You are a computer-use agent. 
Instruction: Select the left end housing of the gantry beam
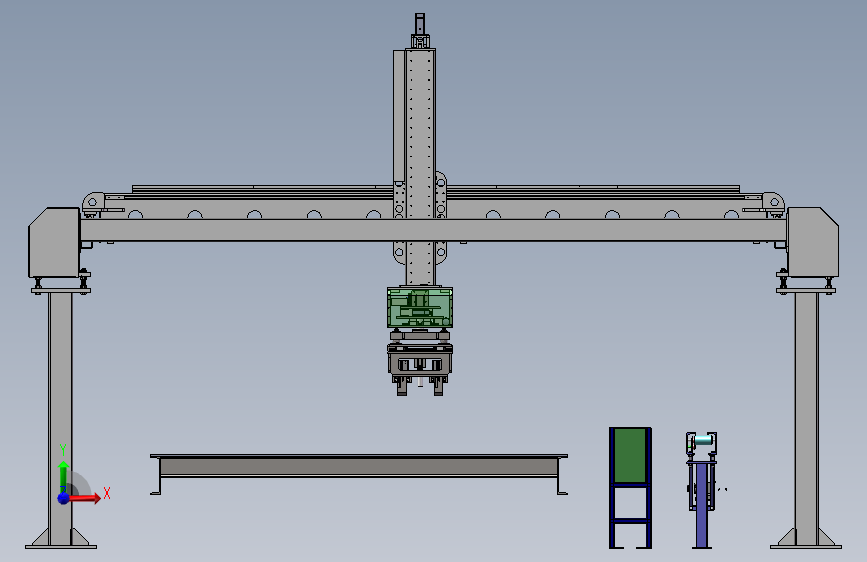tap(54, 242)
